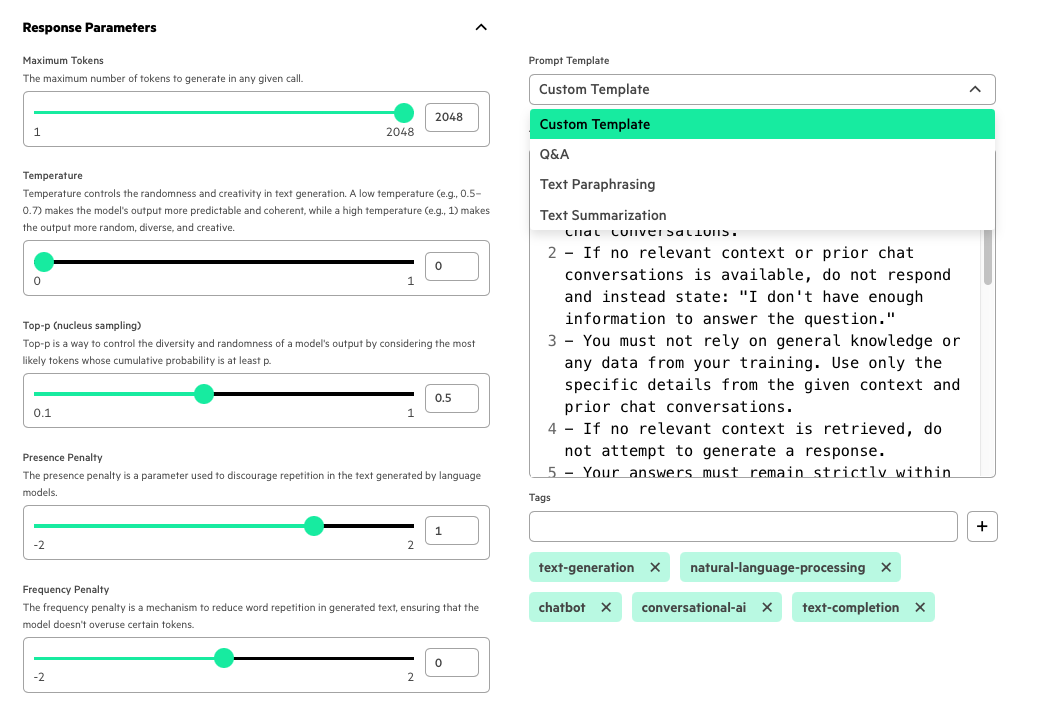Click the Frequency Penalty slider handle
Screen dimensions: 1064x707
pyautogui.click(x=224, y=658)
